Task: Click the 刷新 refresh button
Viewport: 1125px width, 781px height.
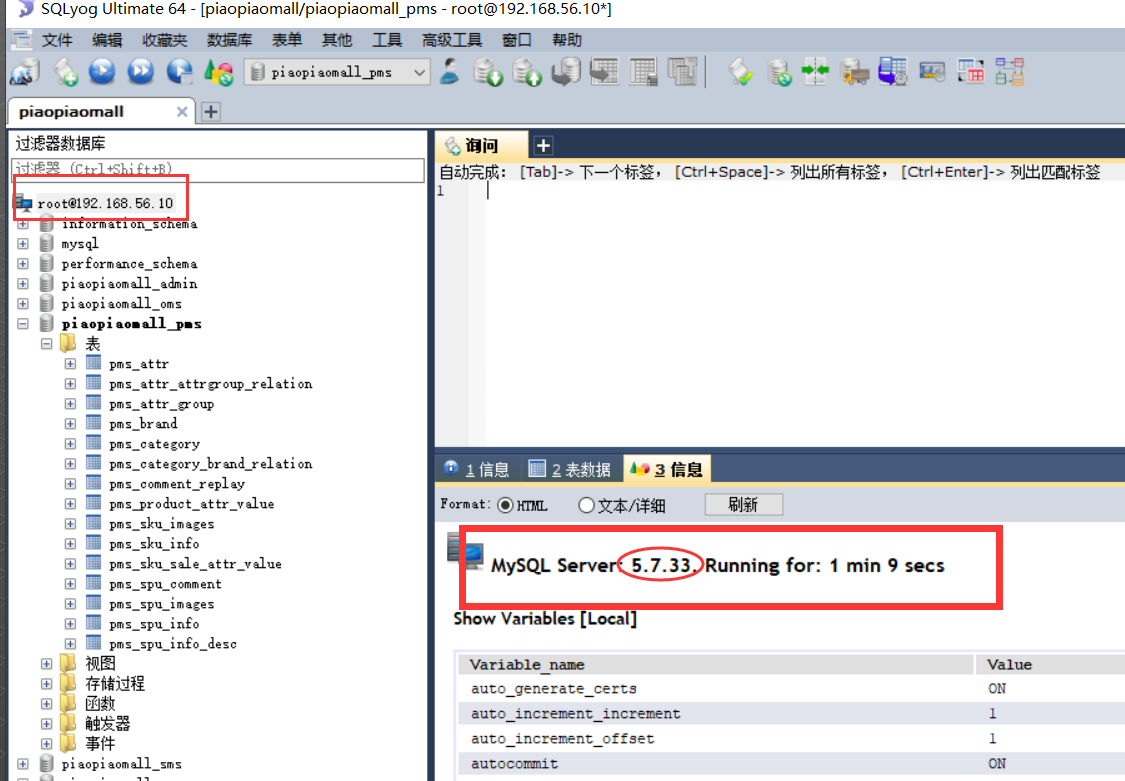Action: [x=743, y=504]
